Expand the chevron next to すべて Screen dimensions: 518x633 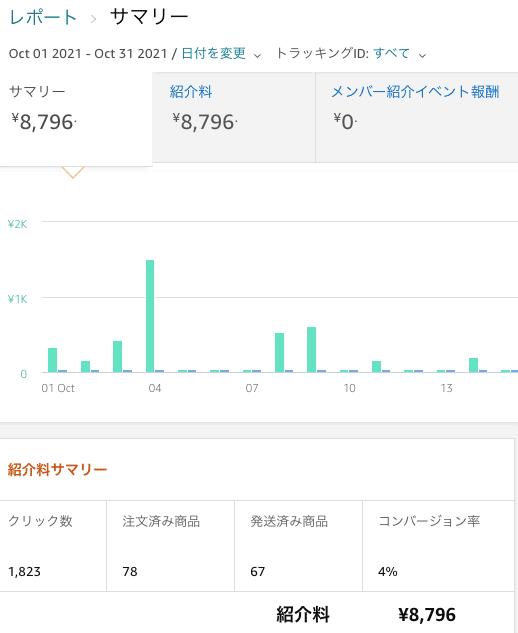tap(422, 55)
